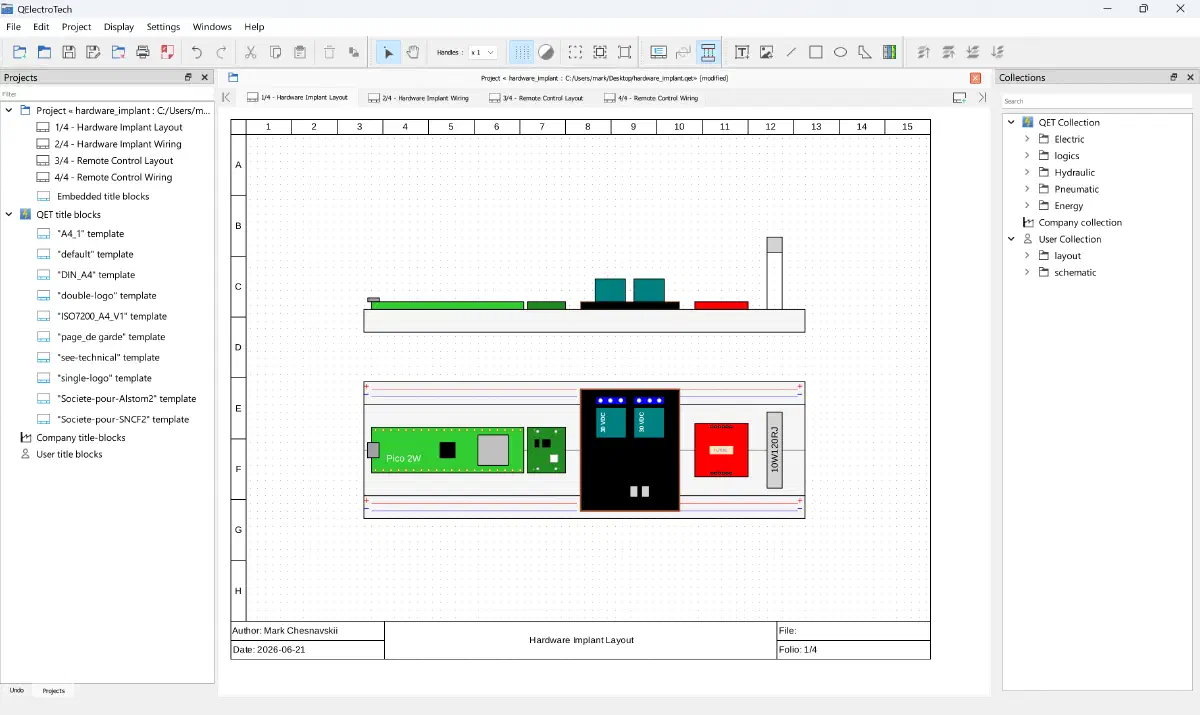Expand the schematic user collection folder
This screenshot has height=715, width=1200.
tap(1027, 272)
